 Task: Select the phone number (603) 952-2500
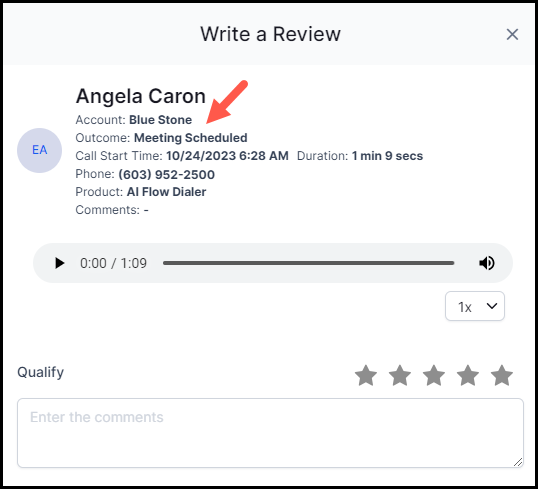(x=166, y=174)
